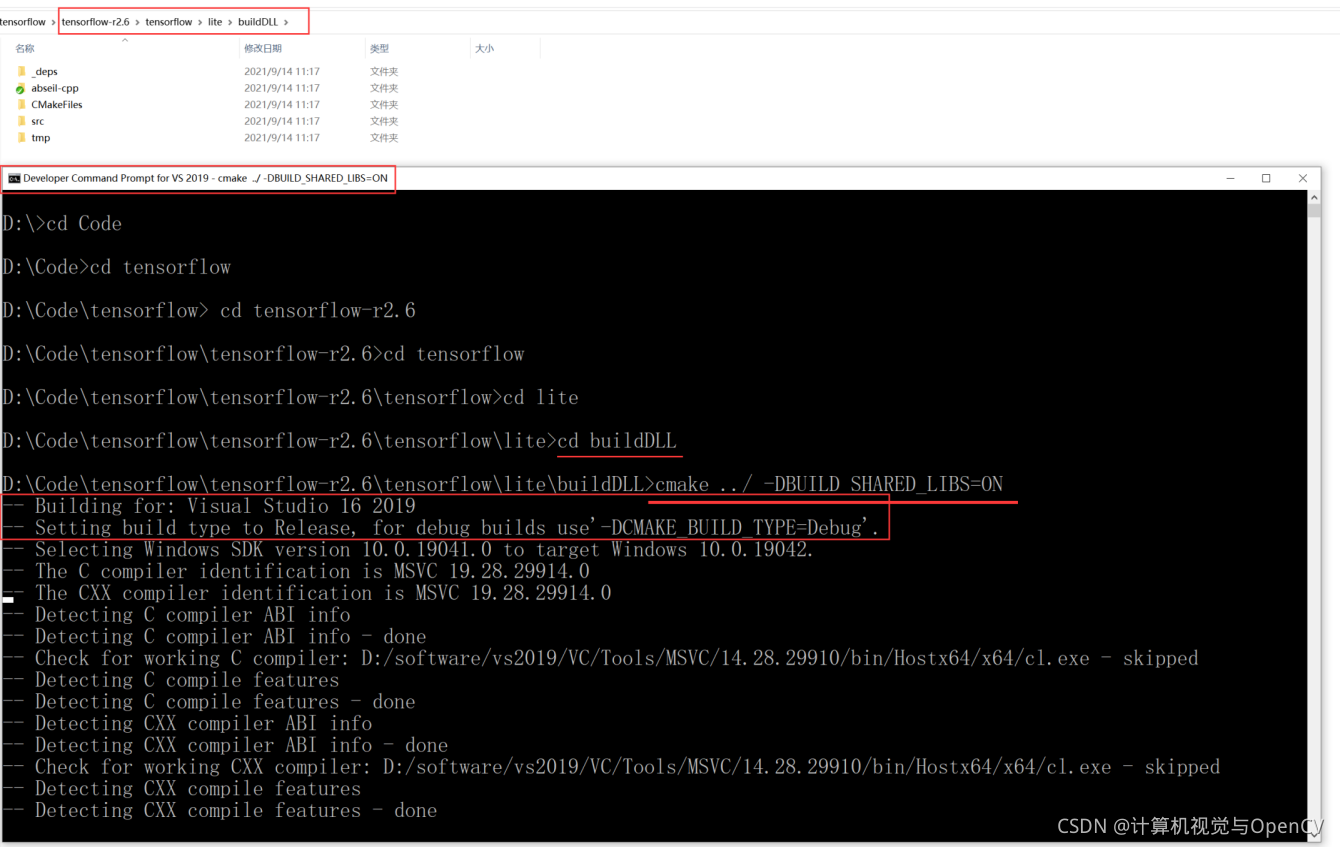The width and height of the screenshot is (1340, 848).
Task: Select the src folder name
Action: tap(37, 121)
